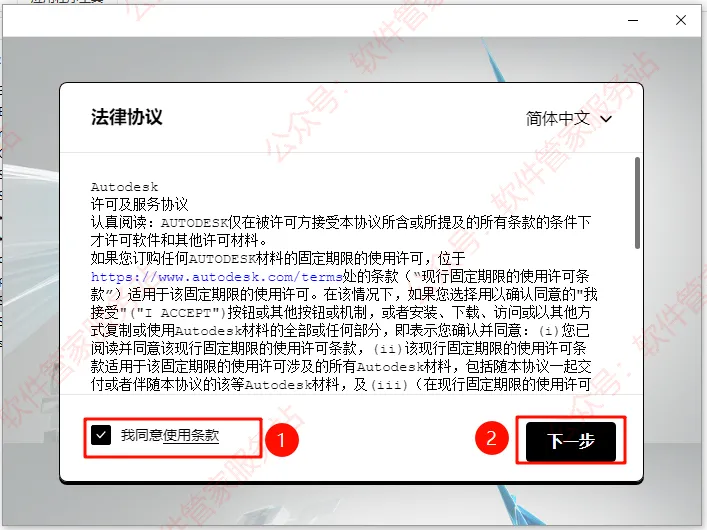This screenshot has height=530, width=707.
Task: Open the 简体中文 language dropdown
Action: (569, 119)
